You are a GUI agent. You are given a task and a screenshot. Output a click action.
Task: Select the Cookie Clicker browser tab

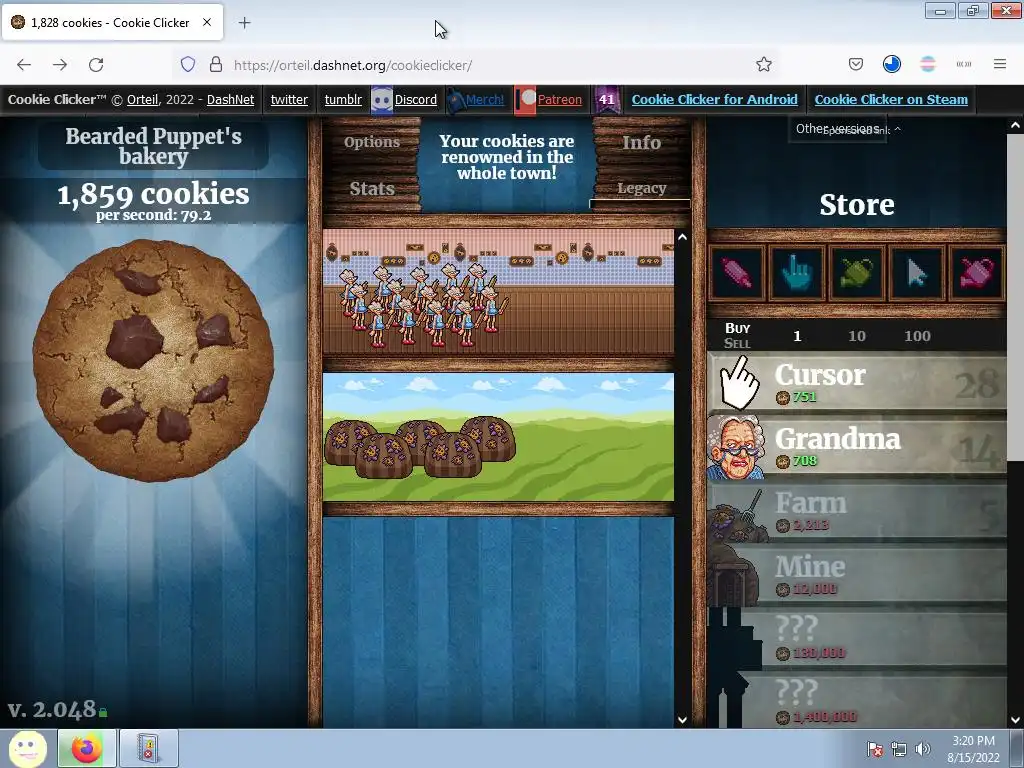pos(112,23)
